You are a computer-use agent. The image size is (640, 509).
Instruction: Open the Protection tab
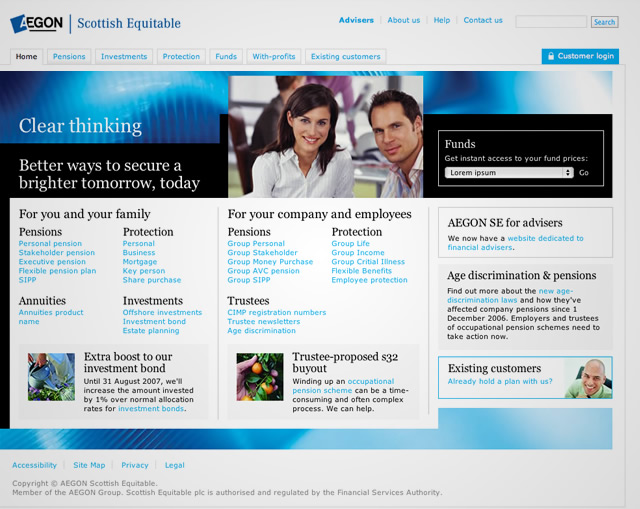(181, 56)
